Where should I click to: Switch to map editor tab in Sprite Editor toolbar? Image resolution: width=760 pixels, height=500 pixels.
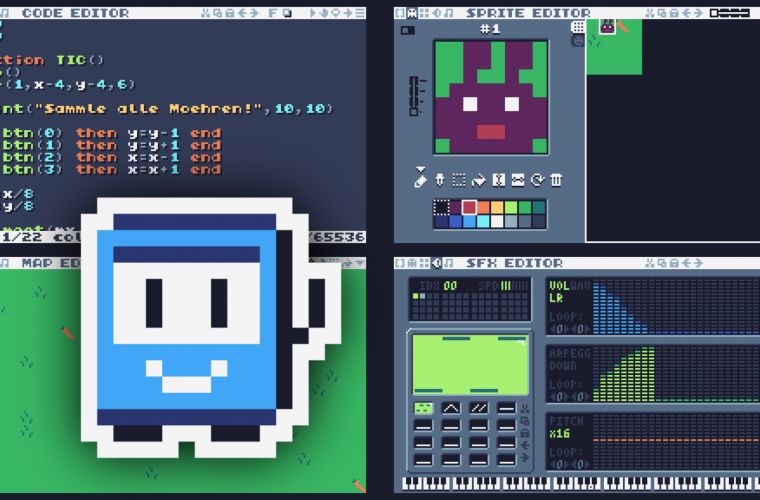click(424, 13)
